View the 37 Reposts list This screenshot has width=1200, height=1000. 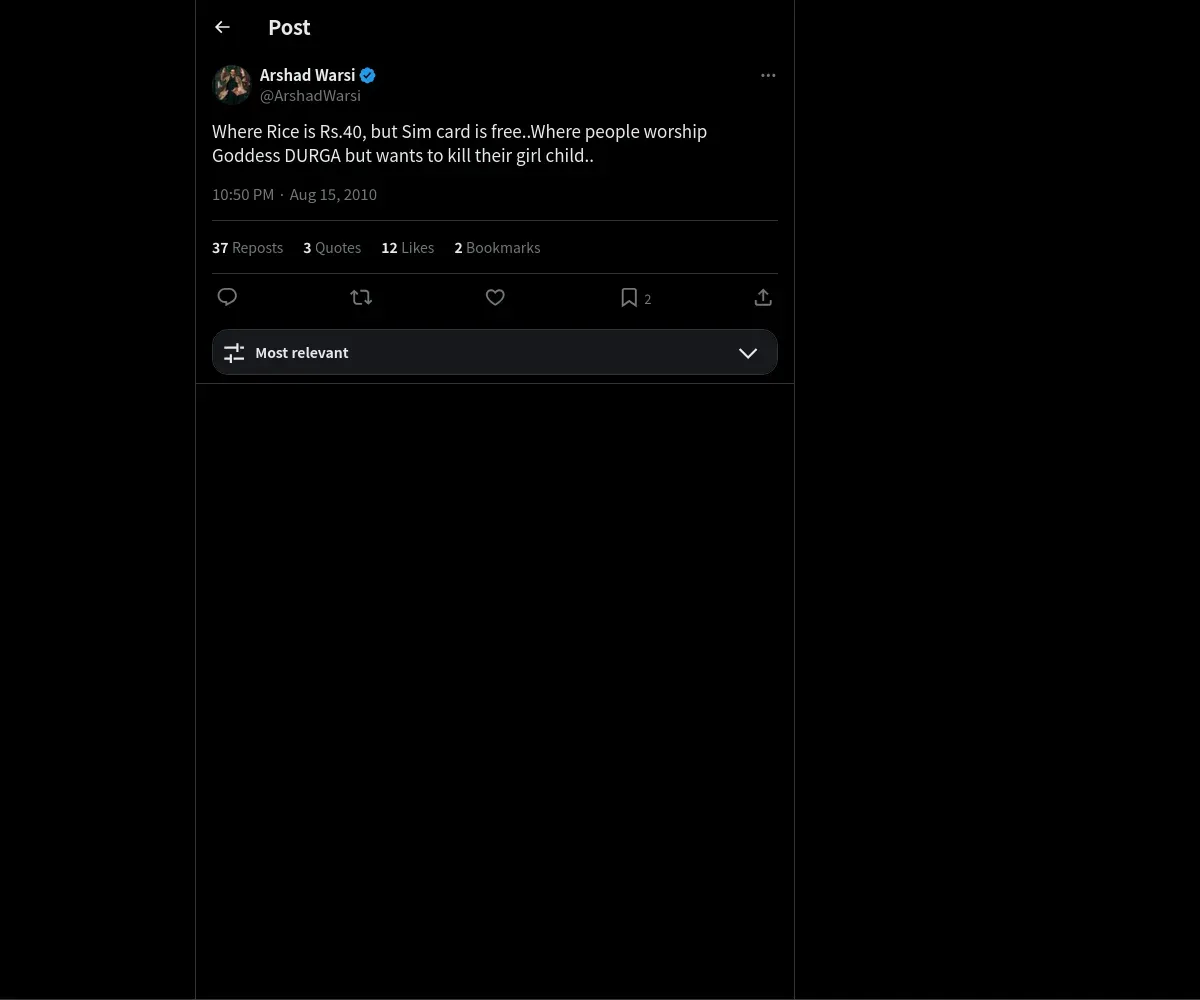click(247, 248)
